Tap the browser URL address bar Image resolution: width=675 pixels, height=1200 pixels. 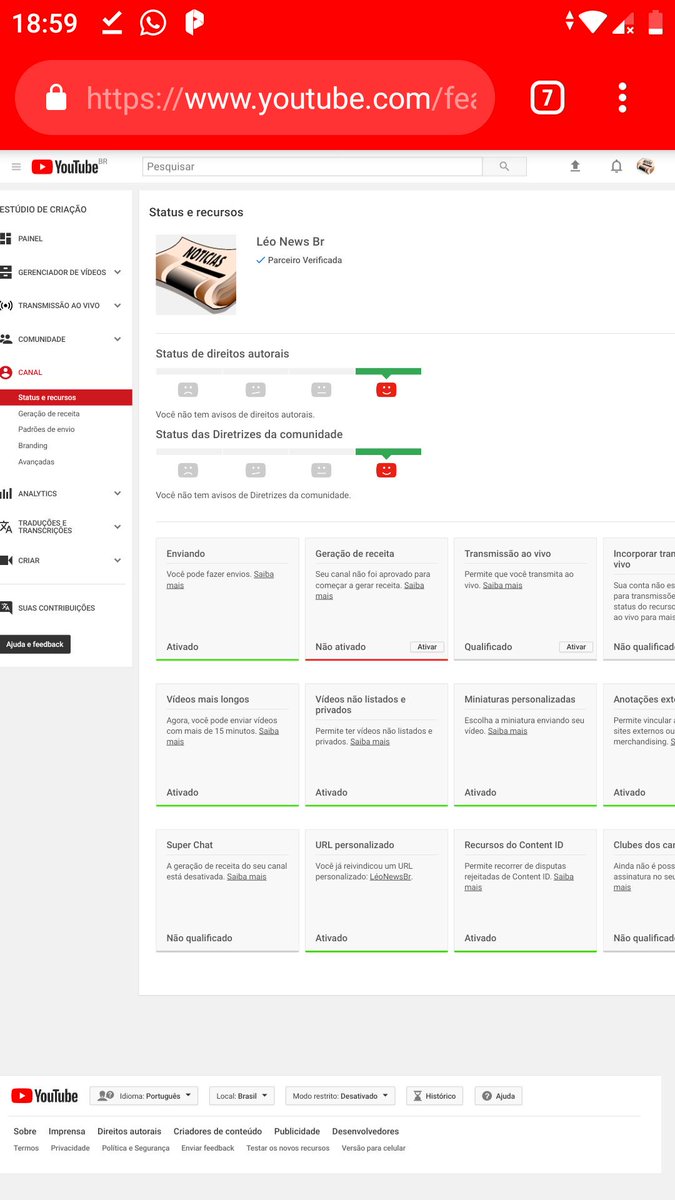tap(255, 98)
